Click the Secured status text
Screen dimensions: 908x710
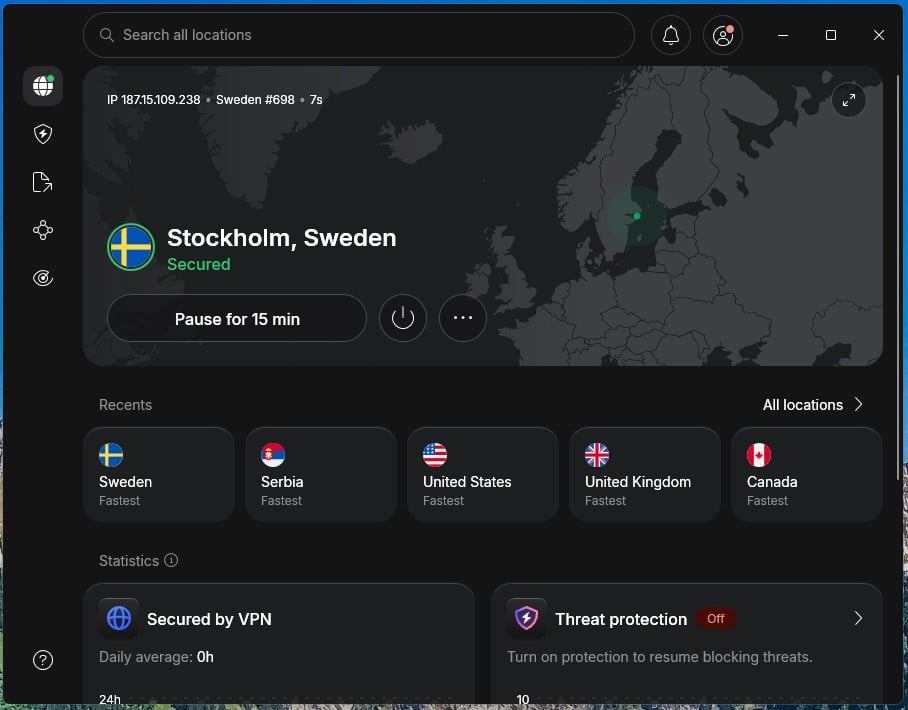[199, 264]
